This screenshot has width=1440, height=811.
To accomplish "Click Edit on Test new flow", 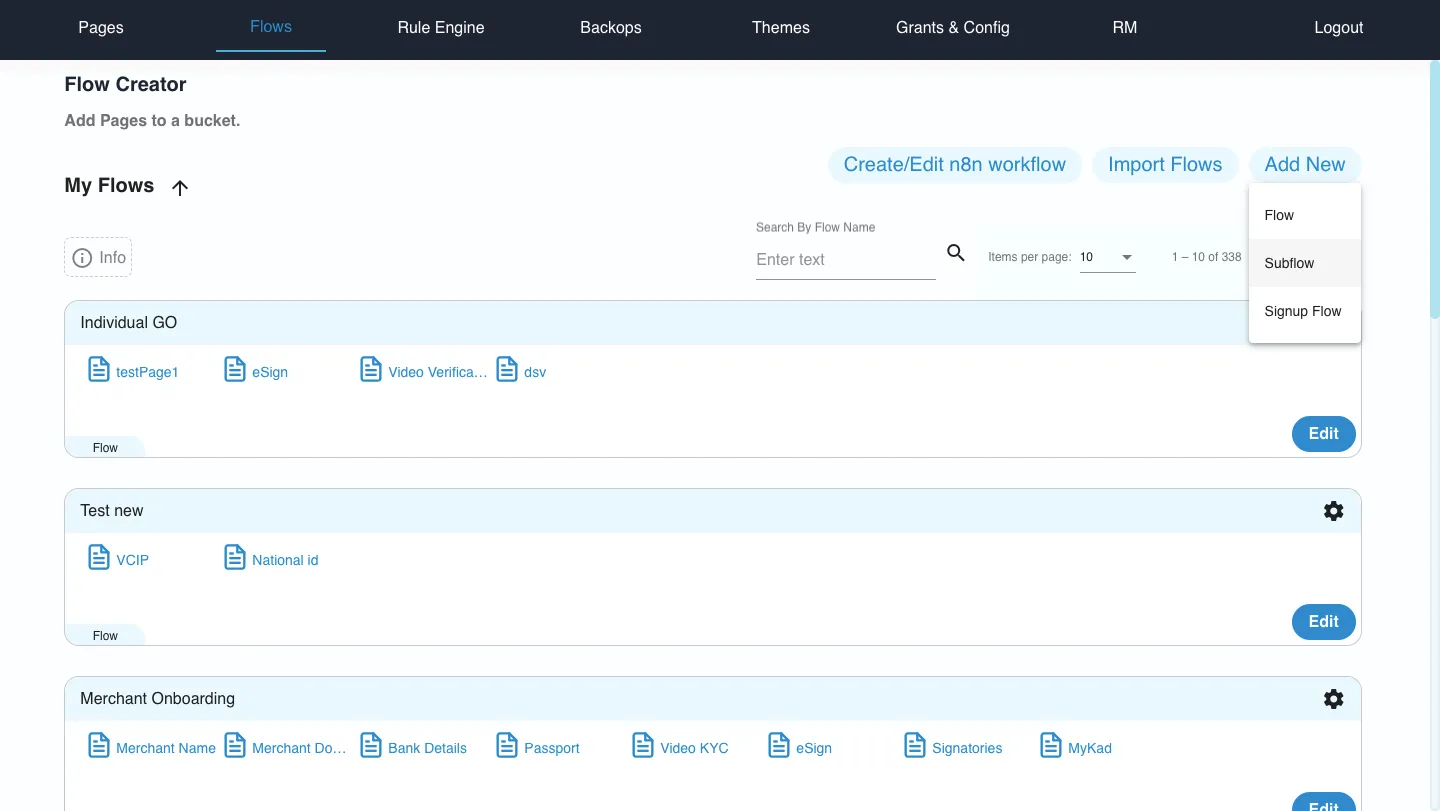I will (1324, 622).
